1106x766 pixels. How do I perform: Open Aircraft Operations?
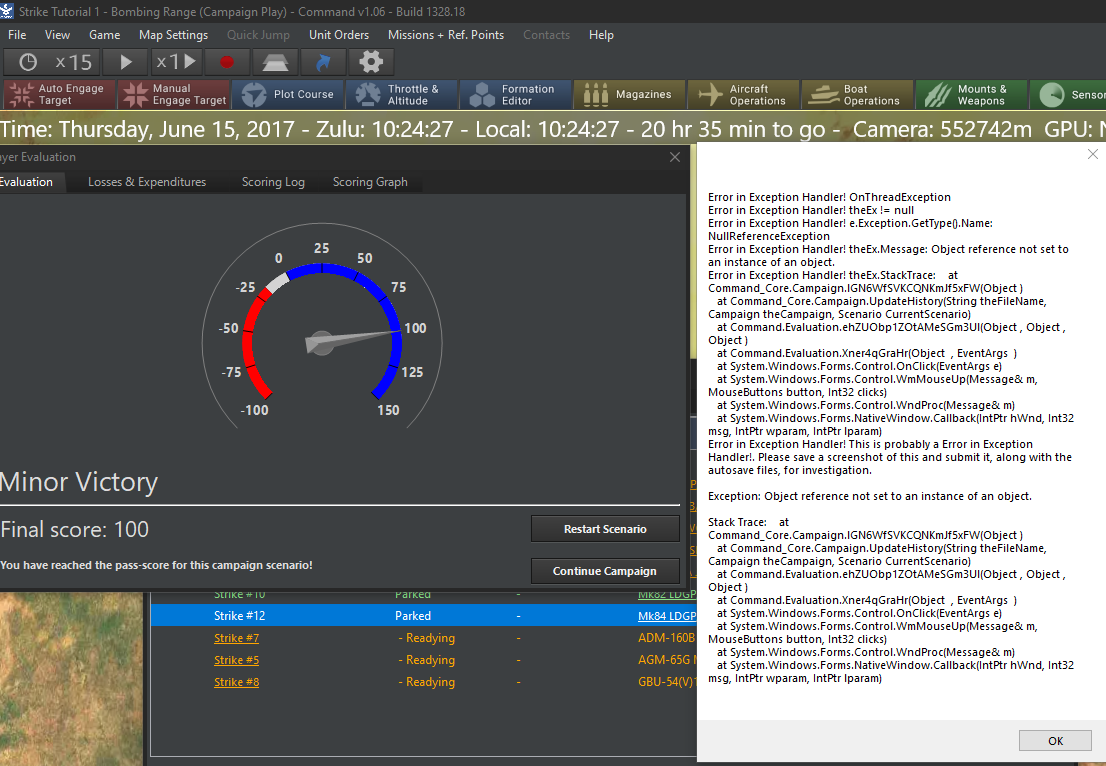[x=743, y=95]
